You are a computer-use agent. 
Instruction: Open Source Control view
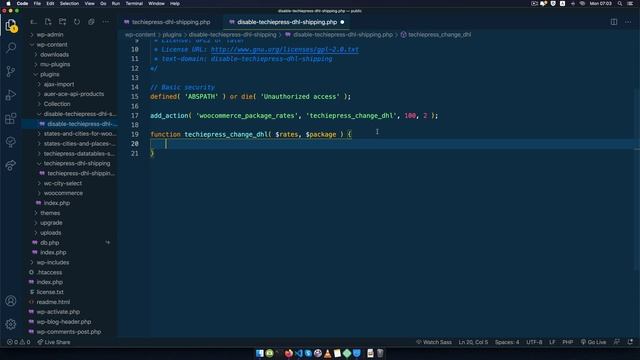tap(11, 71)
